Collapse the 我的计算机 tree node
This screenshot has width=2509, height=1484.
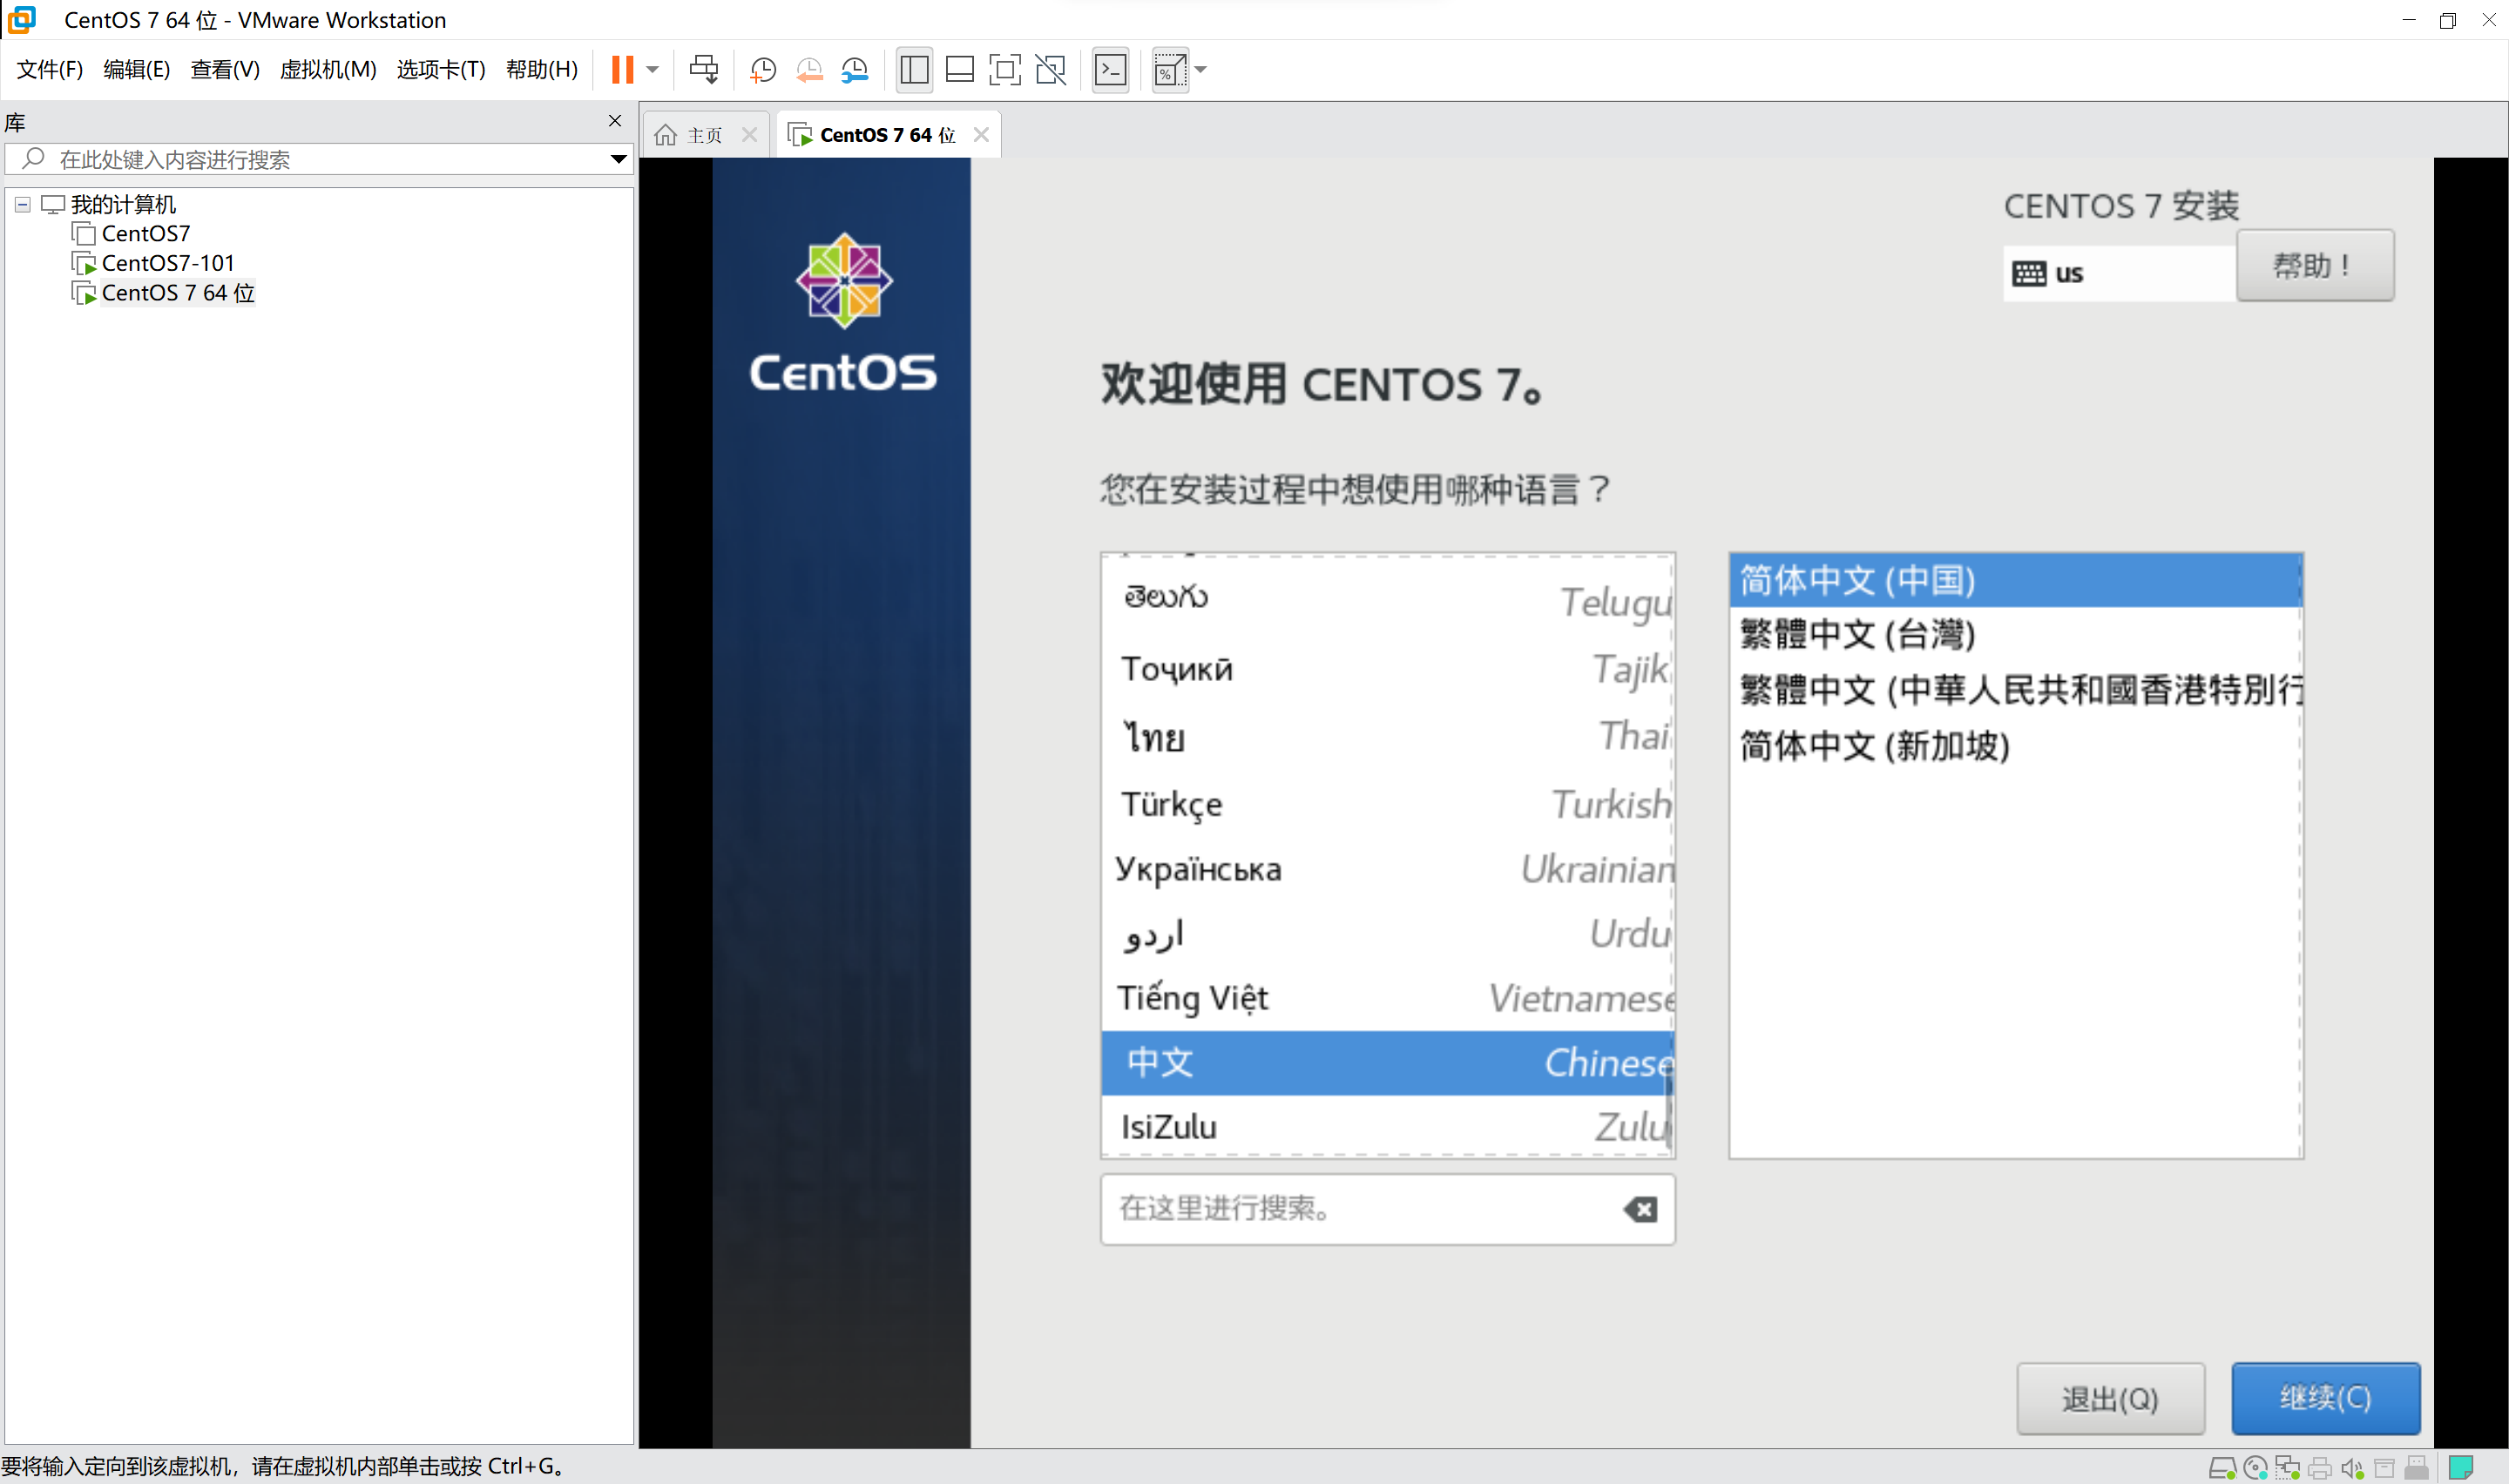coord(22,204)
